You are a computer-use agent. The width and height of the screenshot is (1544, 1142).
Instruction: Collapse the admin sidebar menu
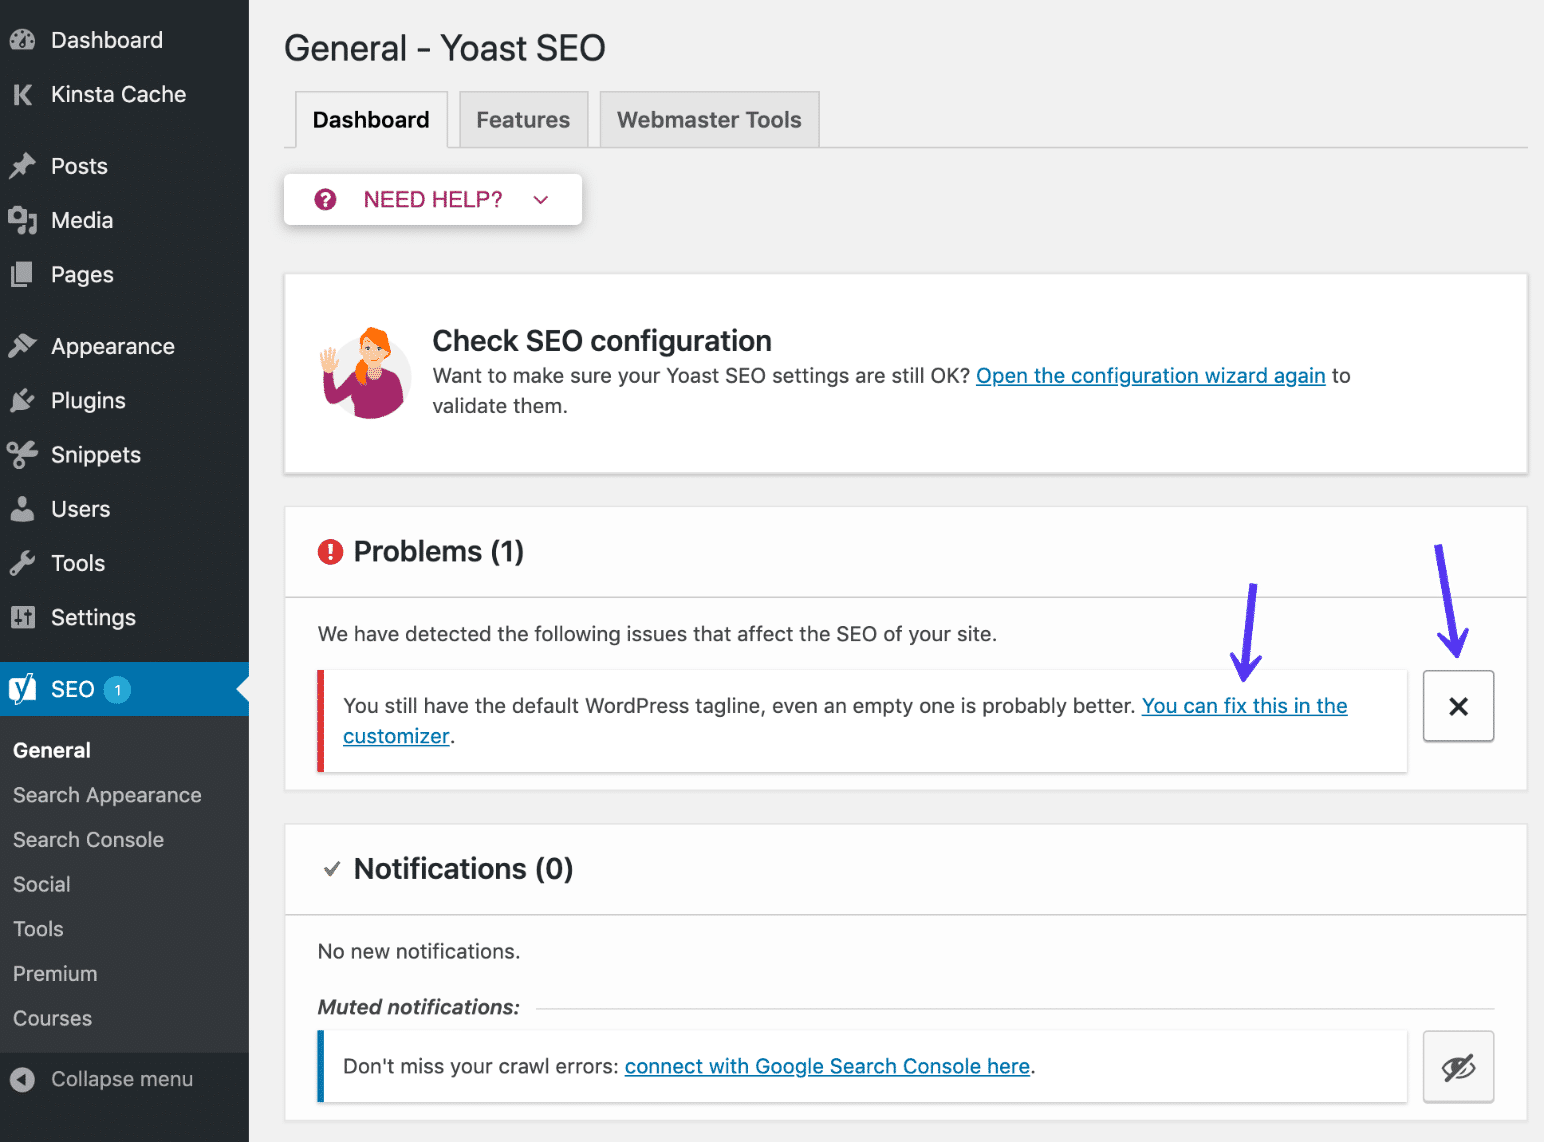101,1080
